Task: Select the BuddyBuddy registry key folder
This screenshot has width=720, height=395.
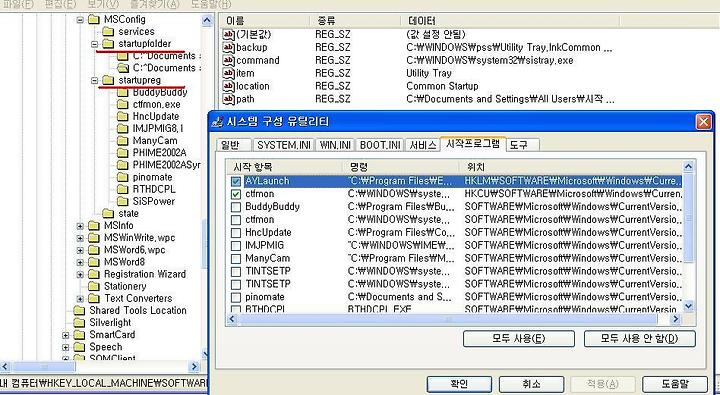Action: [123, 92]
